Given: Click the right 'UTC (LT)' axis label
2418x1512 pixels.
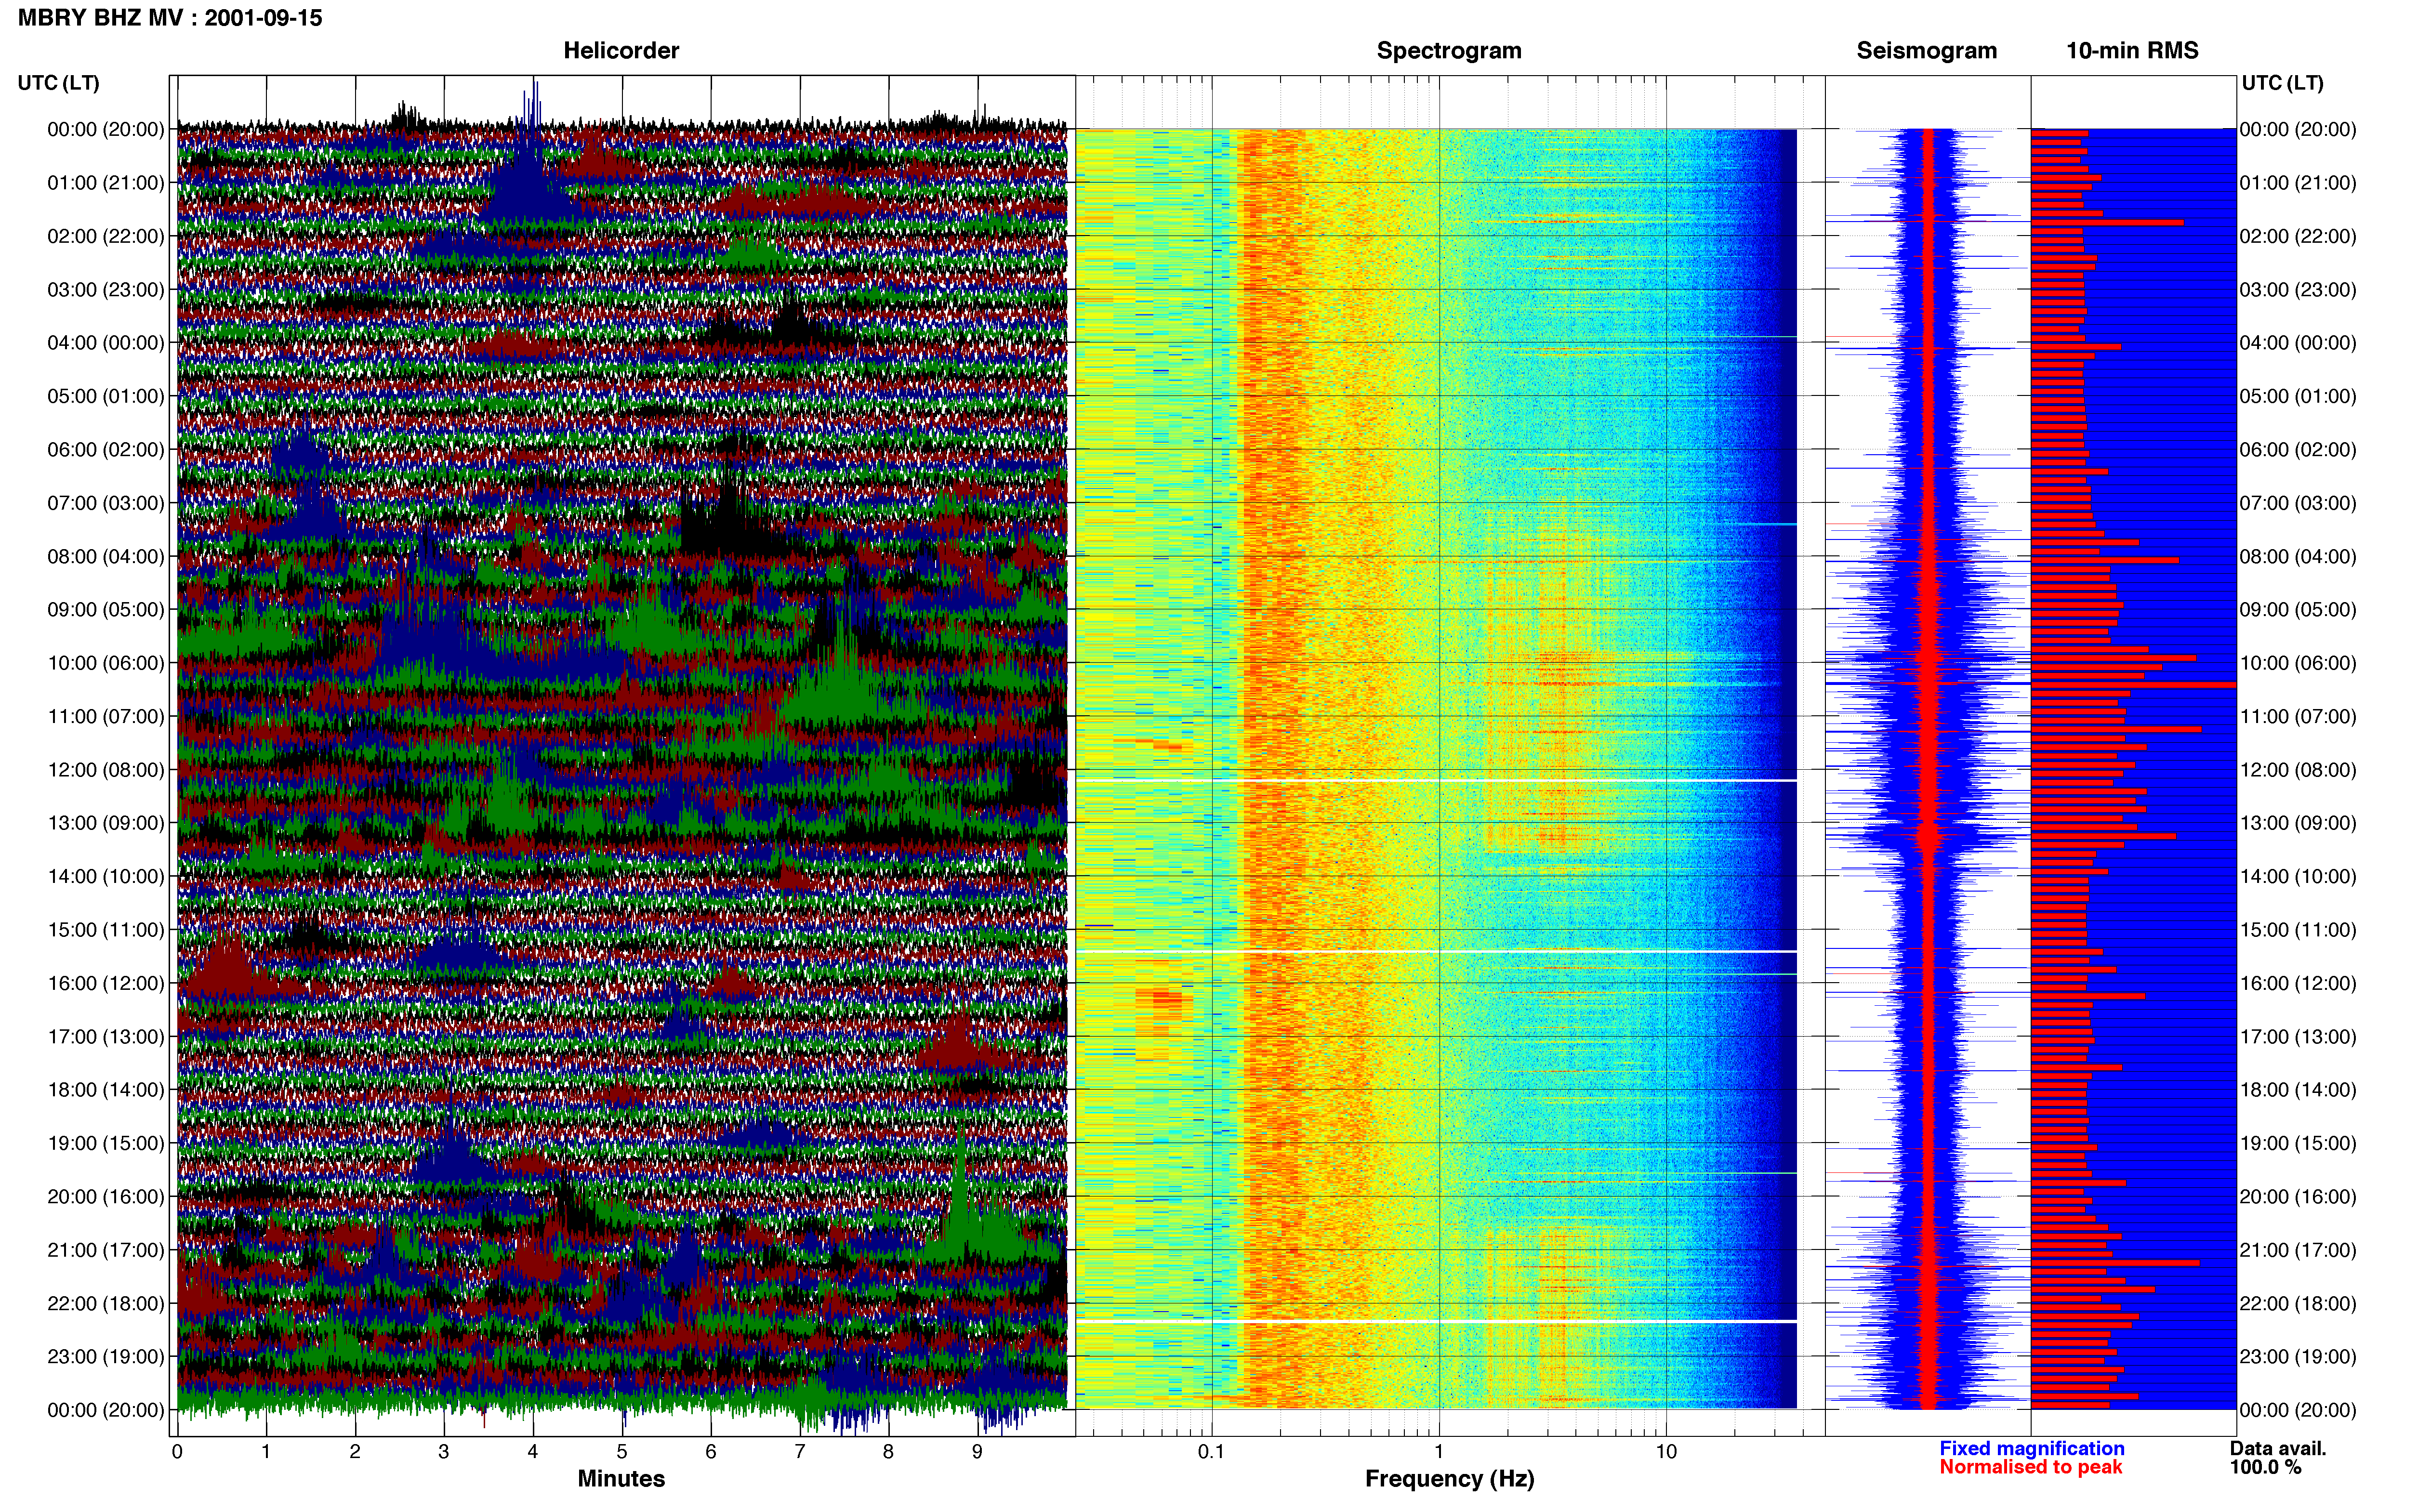Looking at the screenshot, I should click(2282, 83).
